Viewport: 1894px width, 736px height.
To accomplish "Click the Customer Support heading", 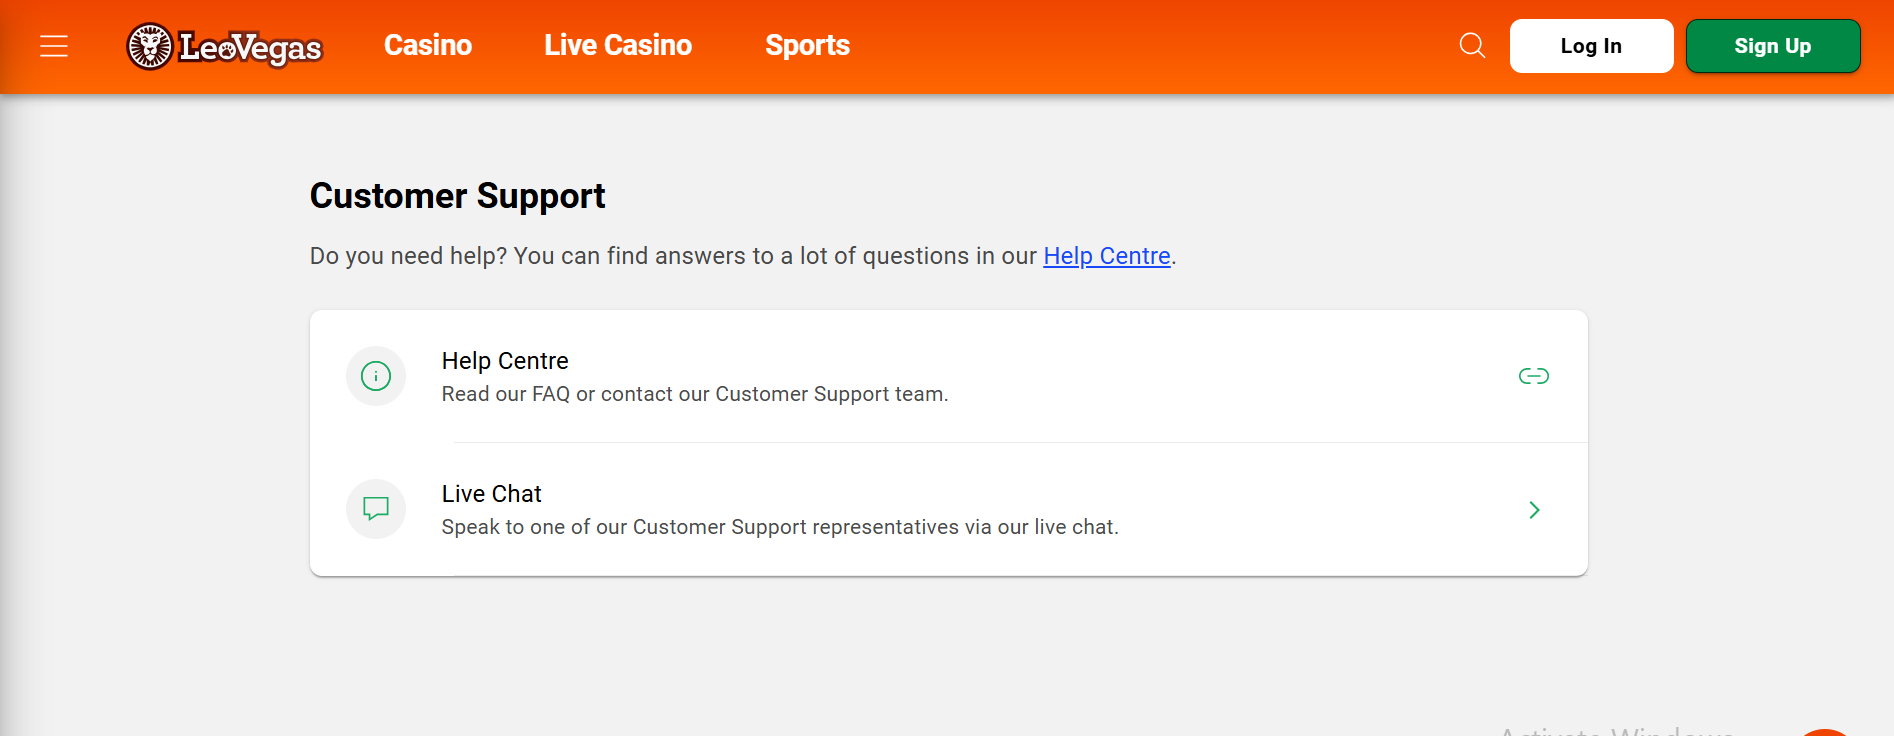I will pos(457,196).
